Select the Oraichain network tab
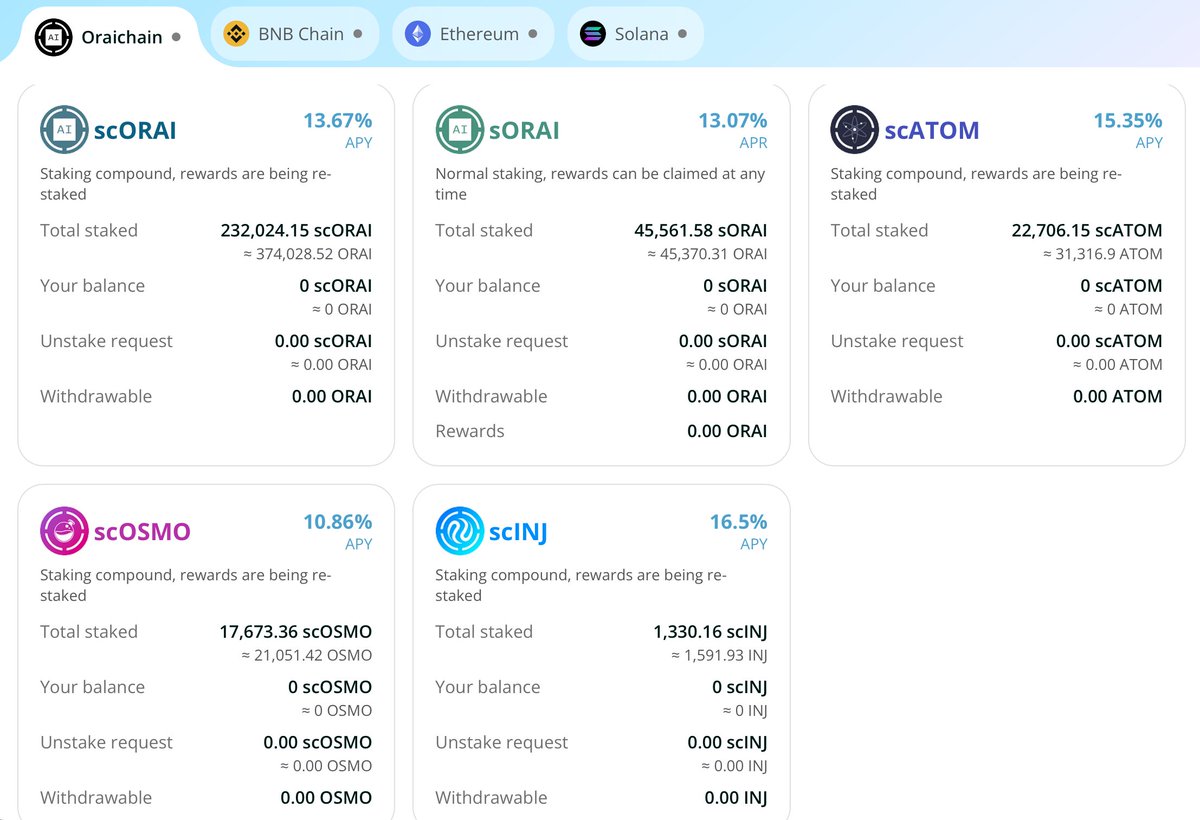 (x=108, y=37)
